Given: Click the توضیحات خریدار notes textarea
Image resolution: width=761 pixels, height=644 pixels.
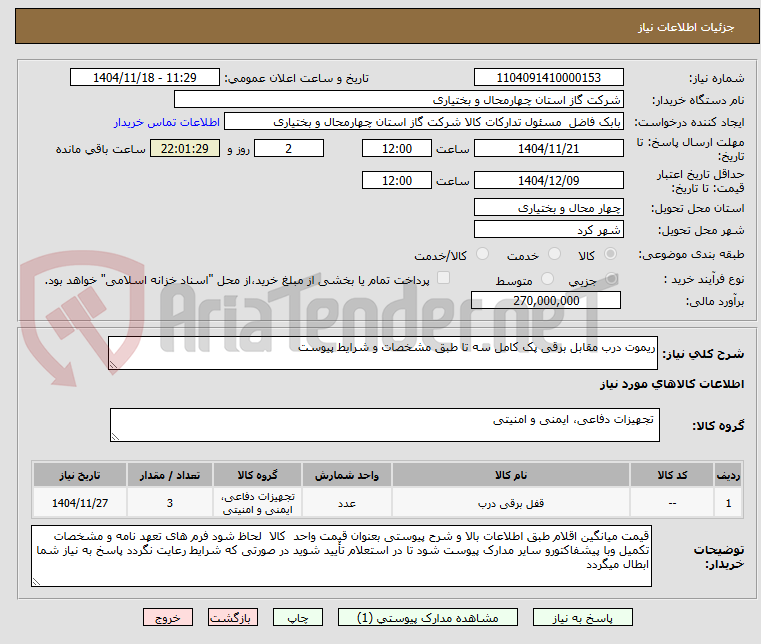Looking at the screenshot, I should [x=341, y=556].
